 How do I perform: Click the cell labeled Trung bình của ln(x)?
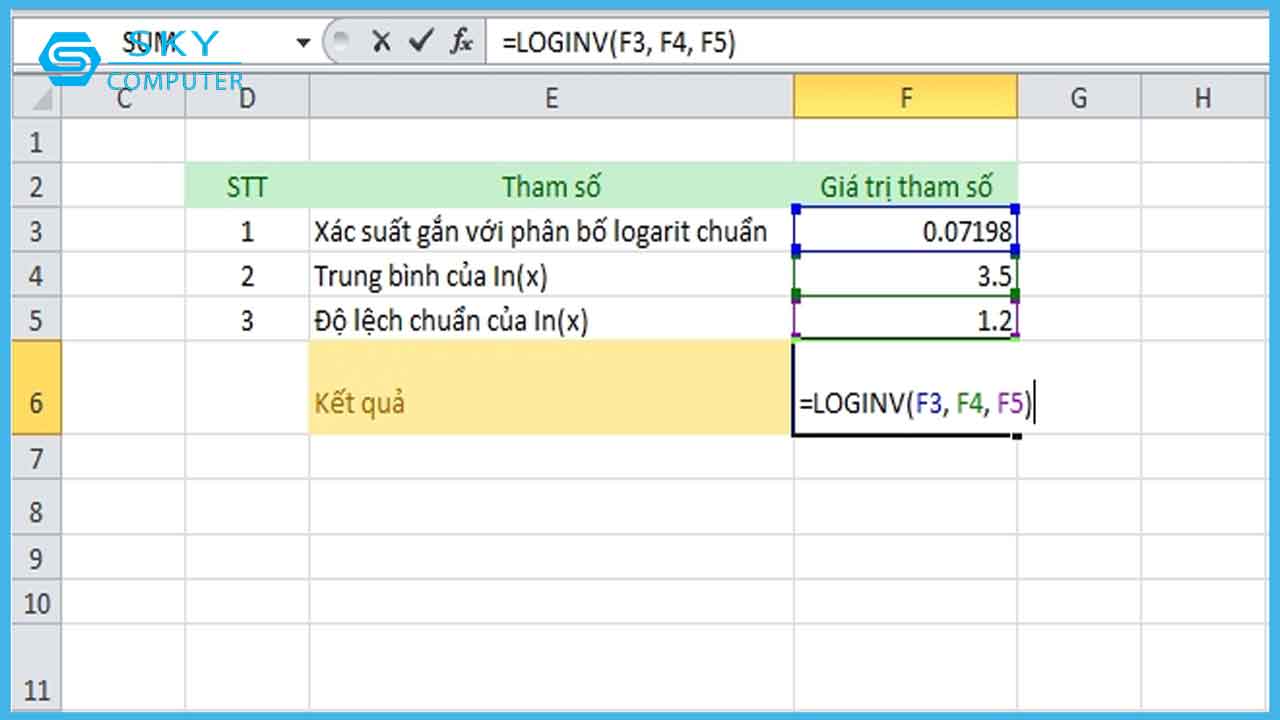point(550,276)
